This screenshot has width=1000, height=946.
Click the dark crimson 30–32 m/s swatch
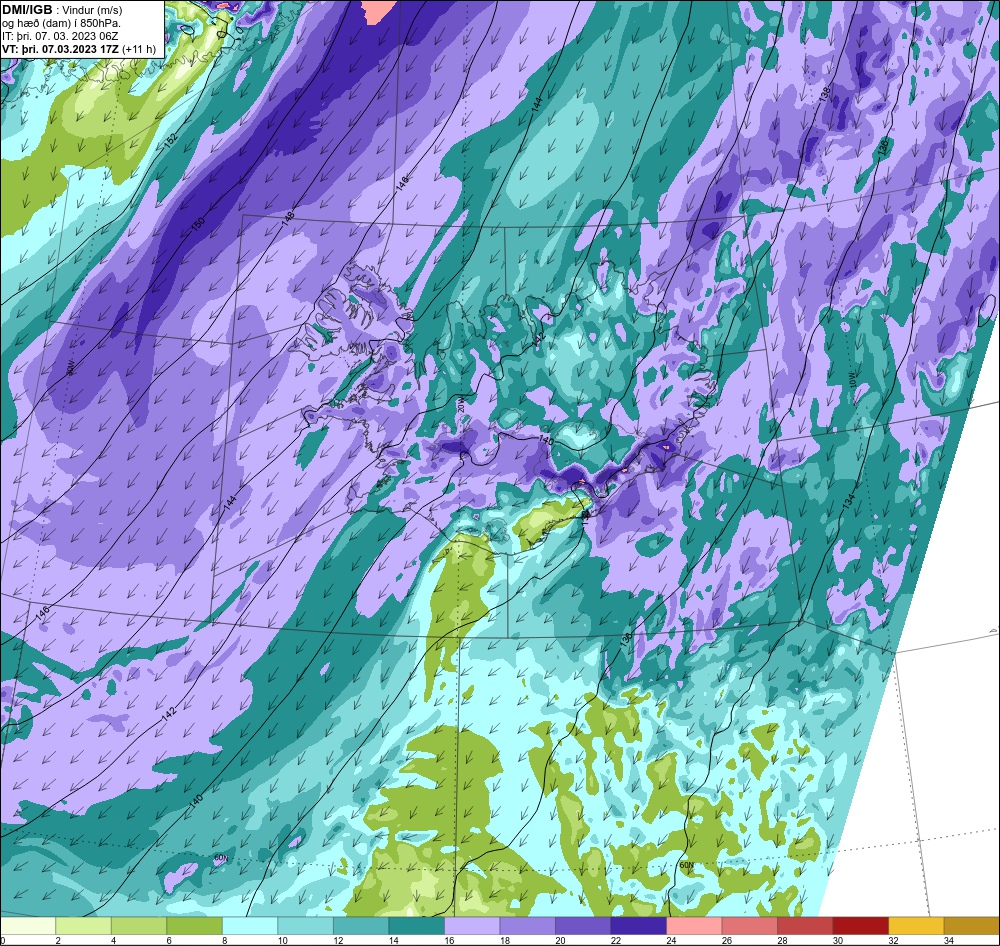click(x=860, y=926)
